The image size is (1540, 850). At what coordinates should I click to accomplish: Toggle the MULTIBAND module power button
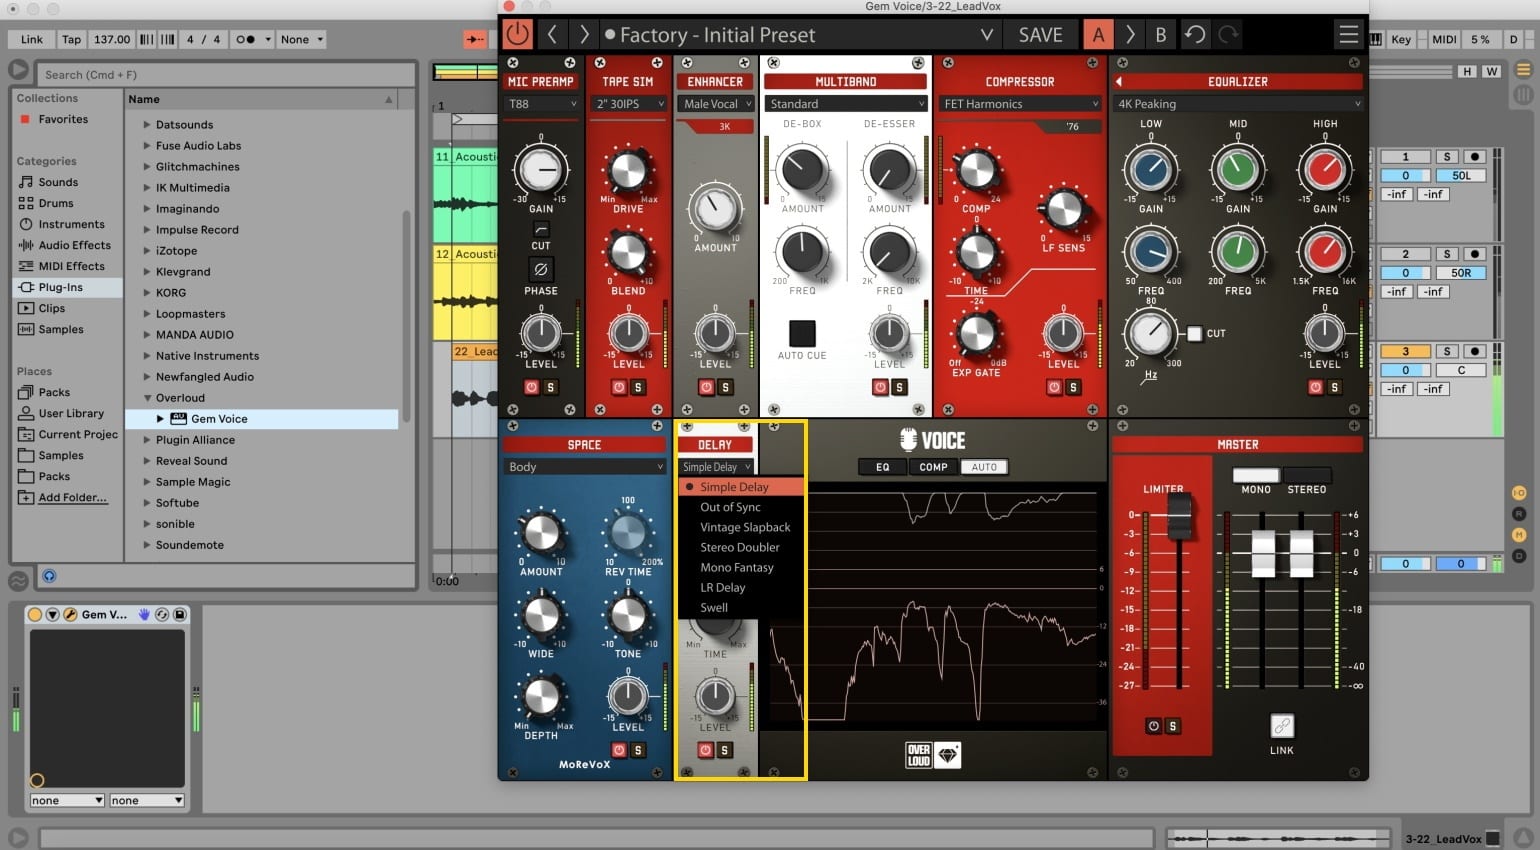[x=880, y=387]
